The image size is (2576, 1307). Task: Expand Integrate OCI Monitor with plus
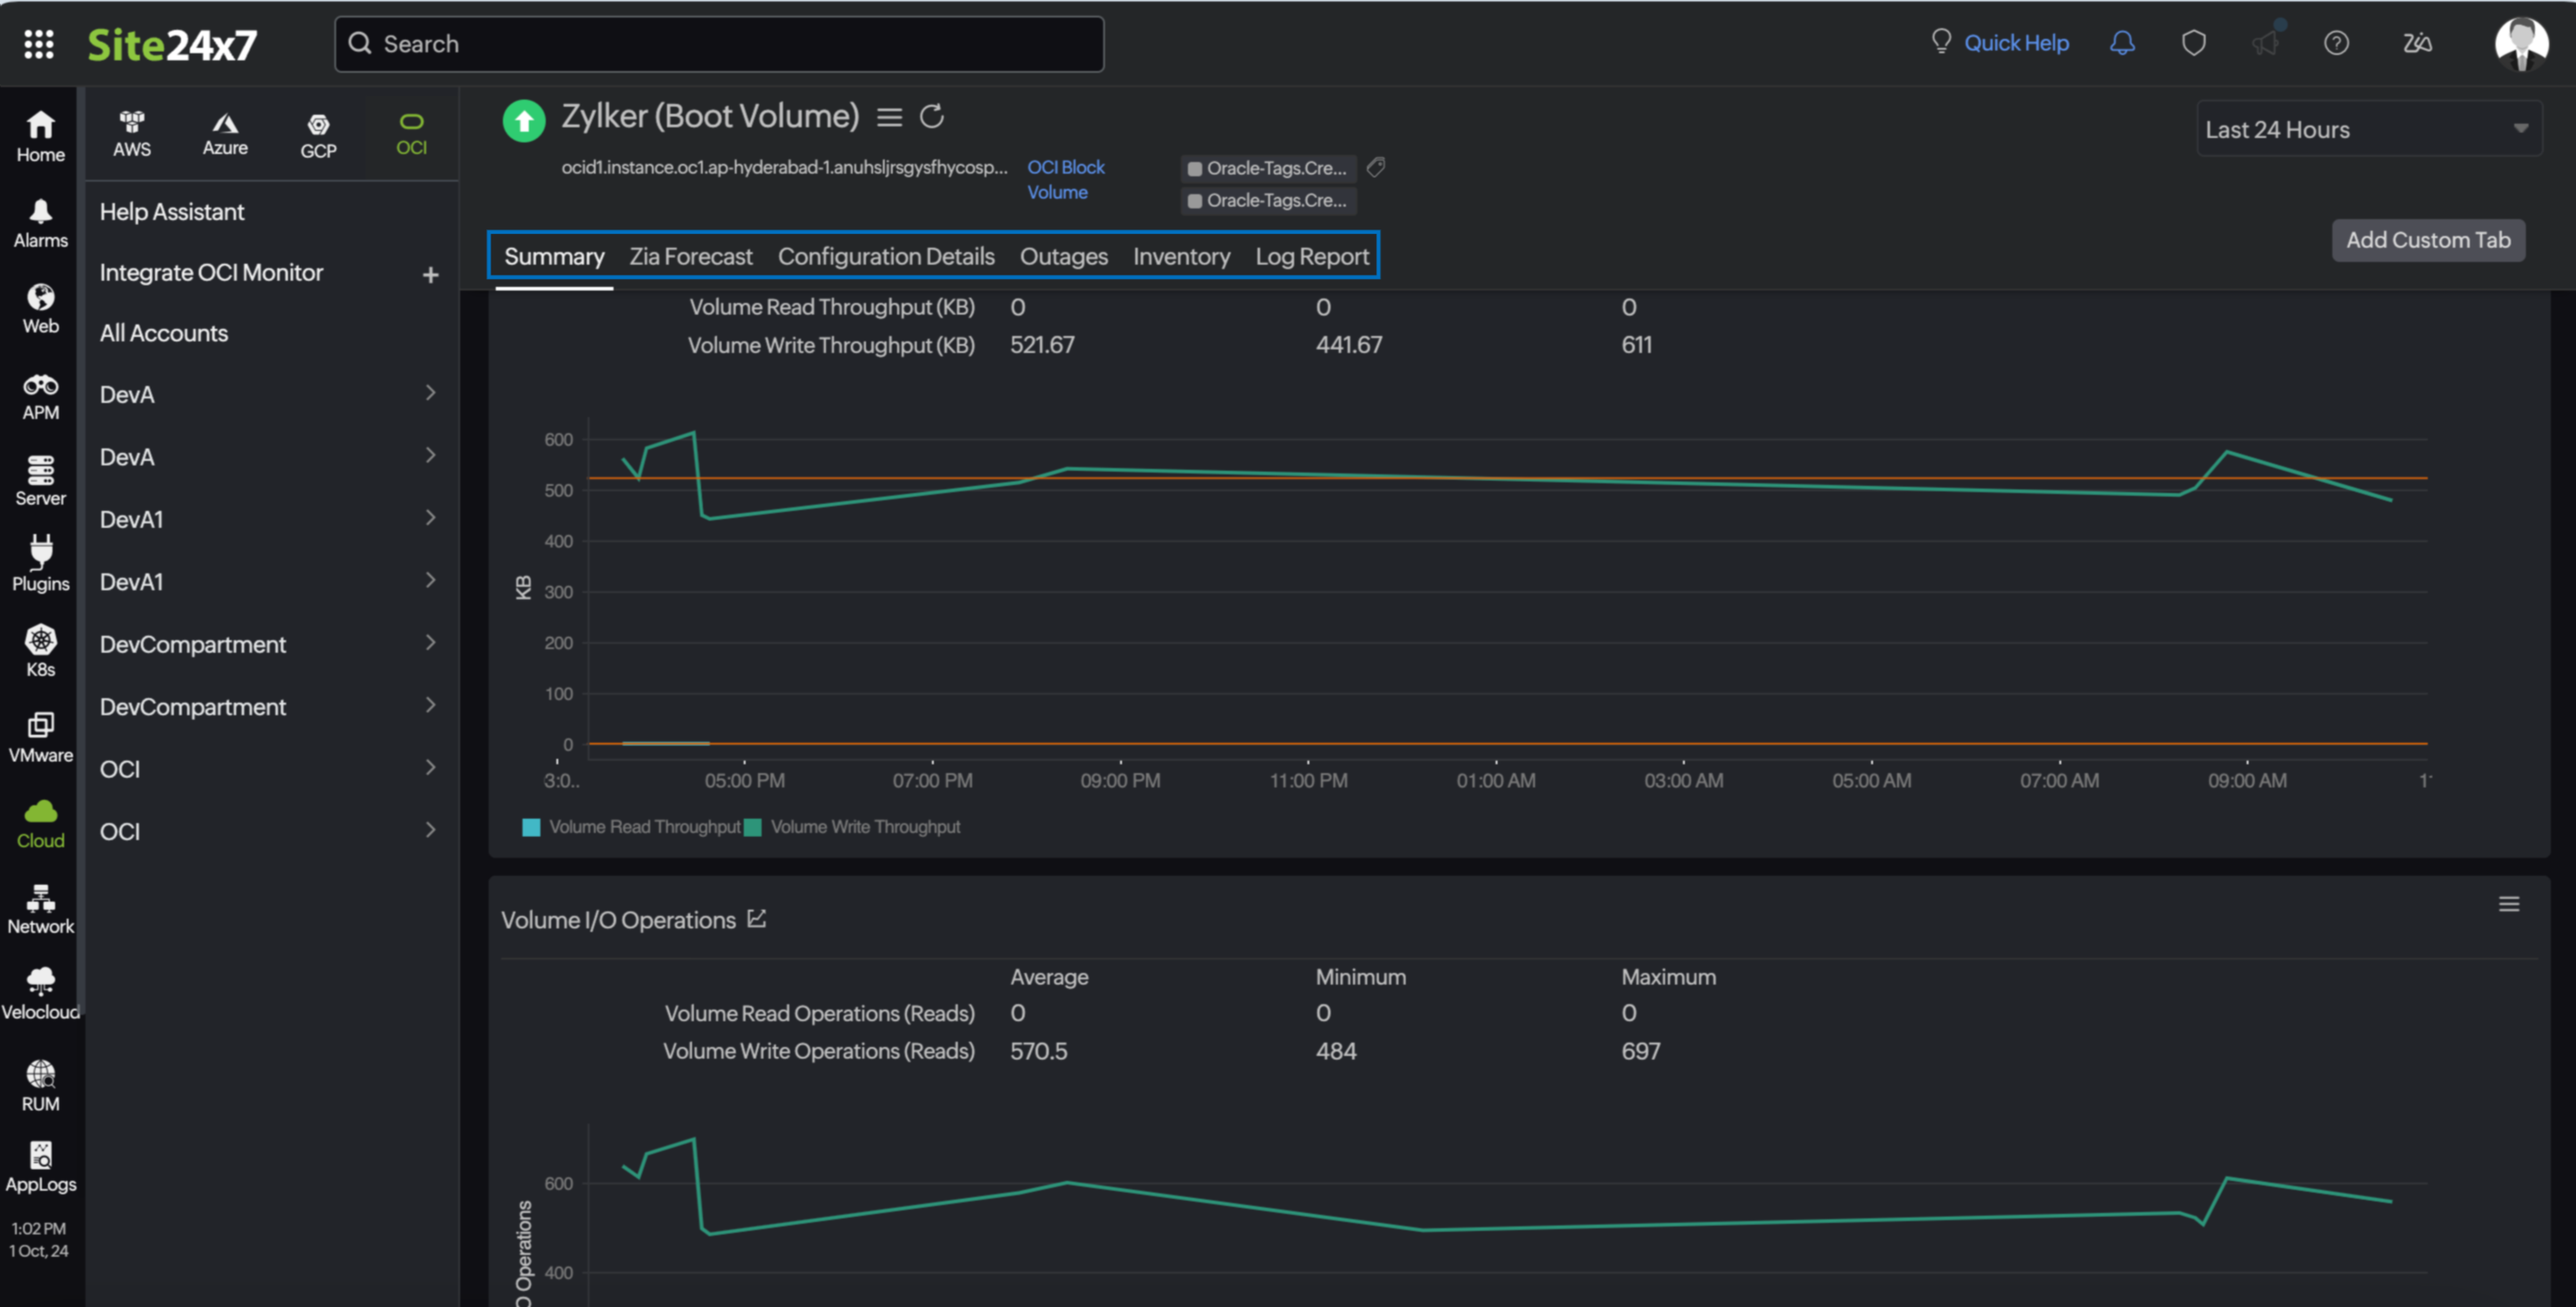[x=430, y=274]
